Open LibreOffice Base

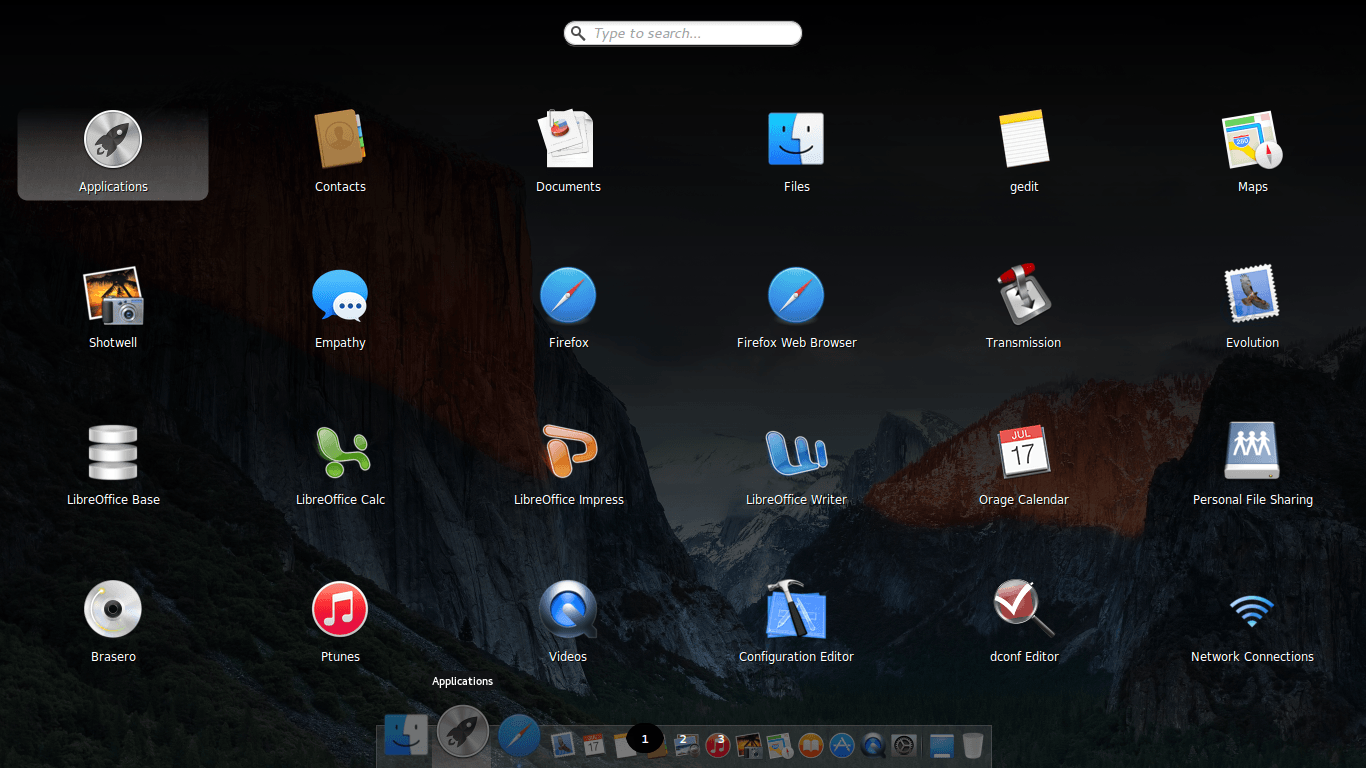113,466
